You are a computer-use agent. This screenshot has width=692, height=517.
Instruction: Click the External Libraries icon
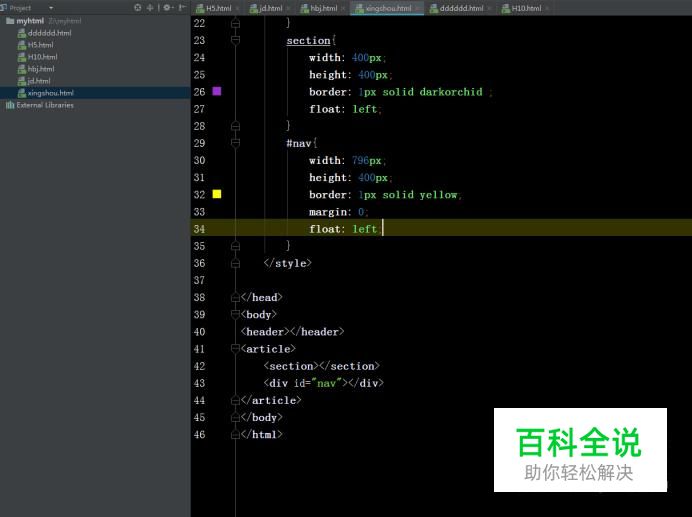(x=10, y=105)
